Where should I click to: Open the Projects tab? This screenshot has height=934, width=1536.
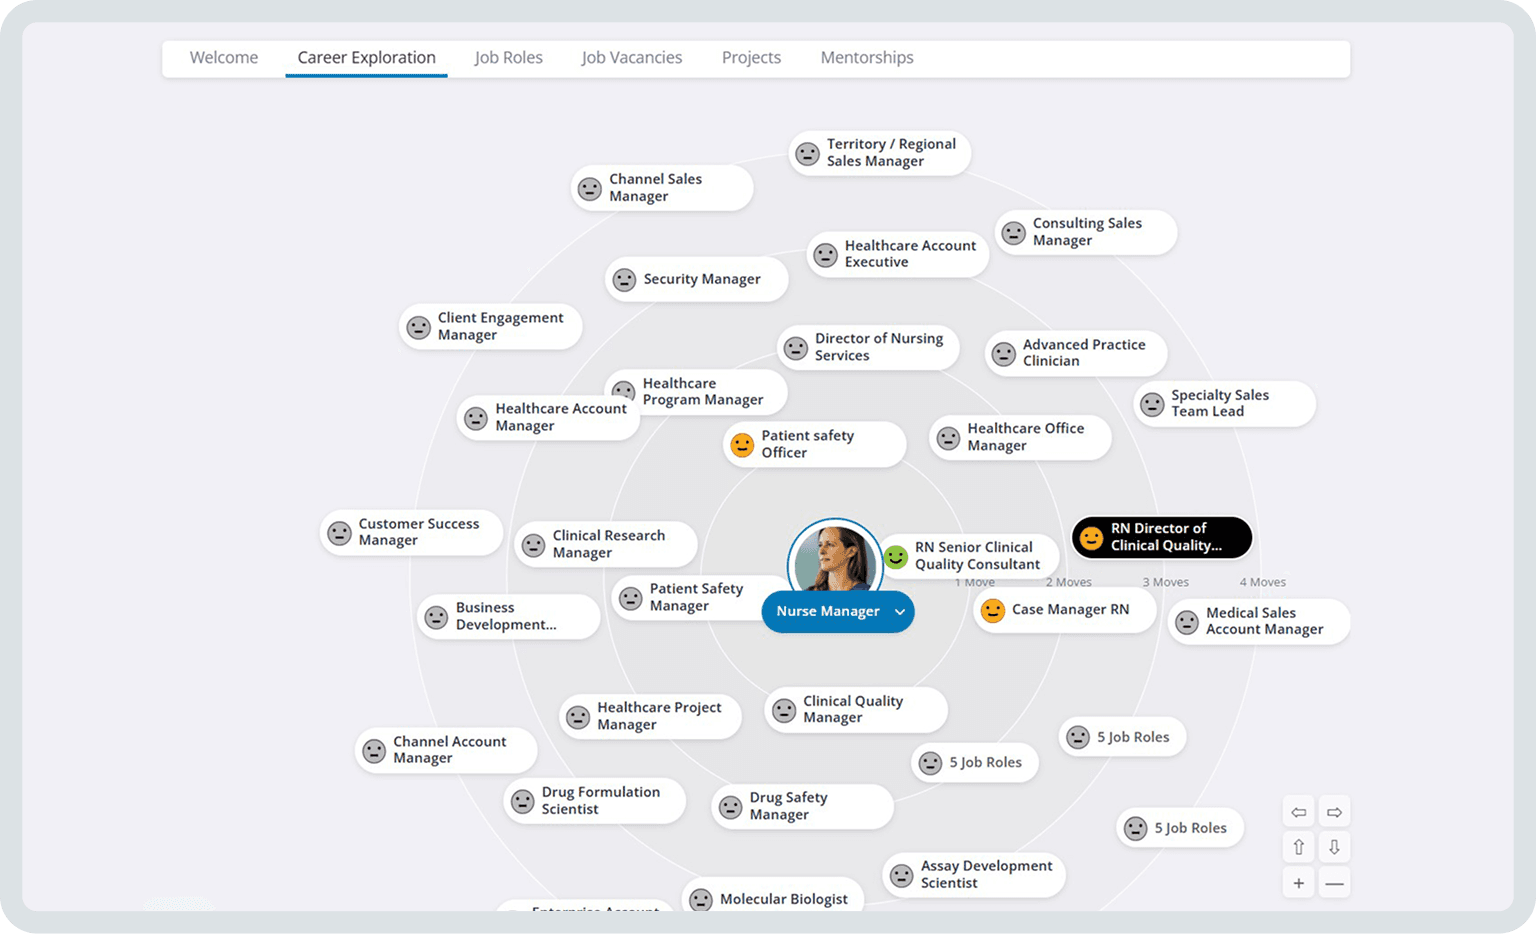tap(751, 57)
